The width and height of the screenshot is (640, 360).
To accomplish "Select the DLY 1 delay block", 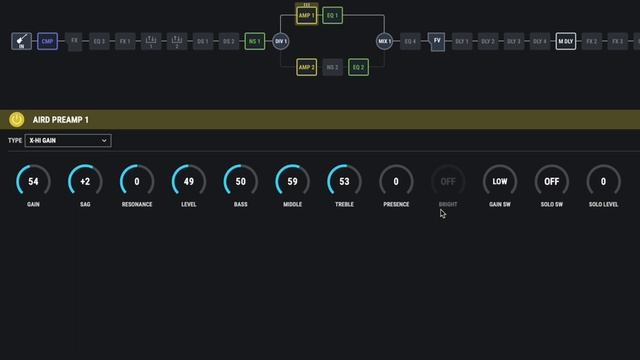I will [x=462, y=41].
